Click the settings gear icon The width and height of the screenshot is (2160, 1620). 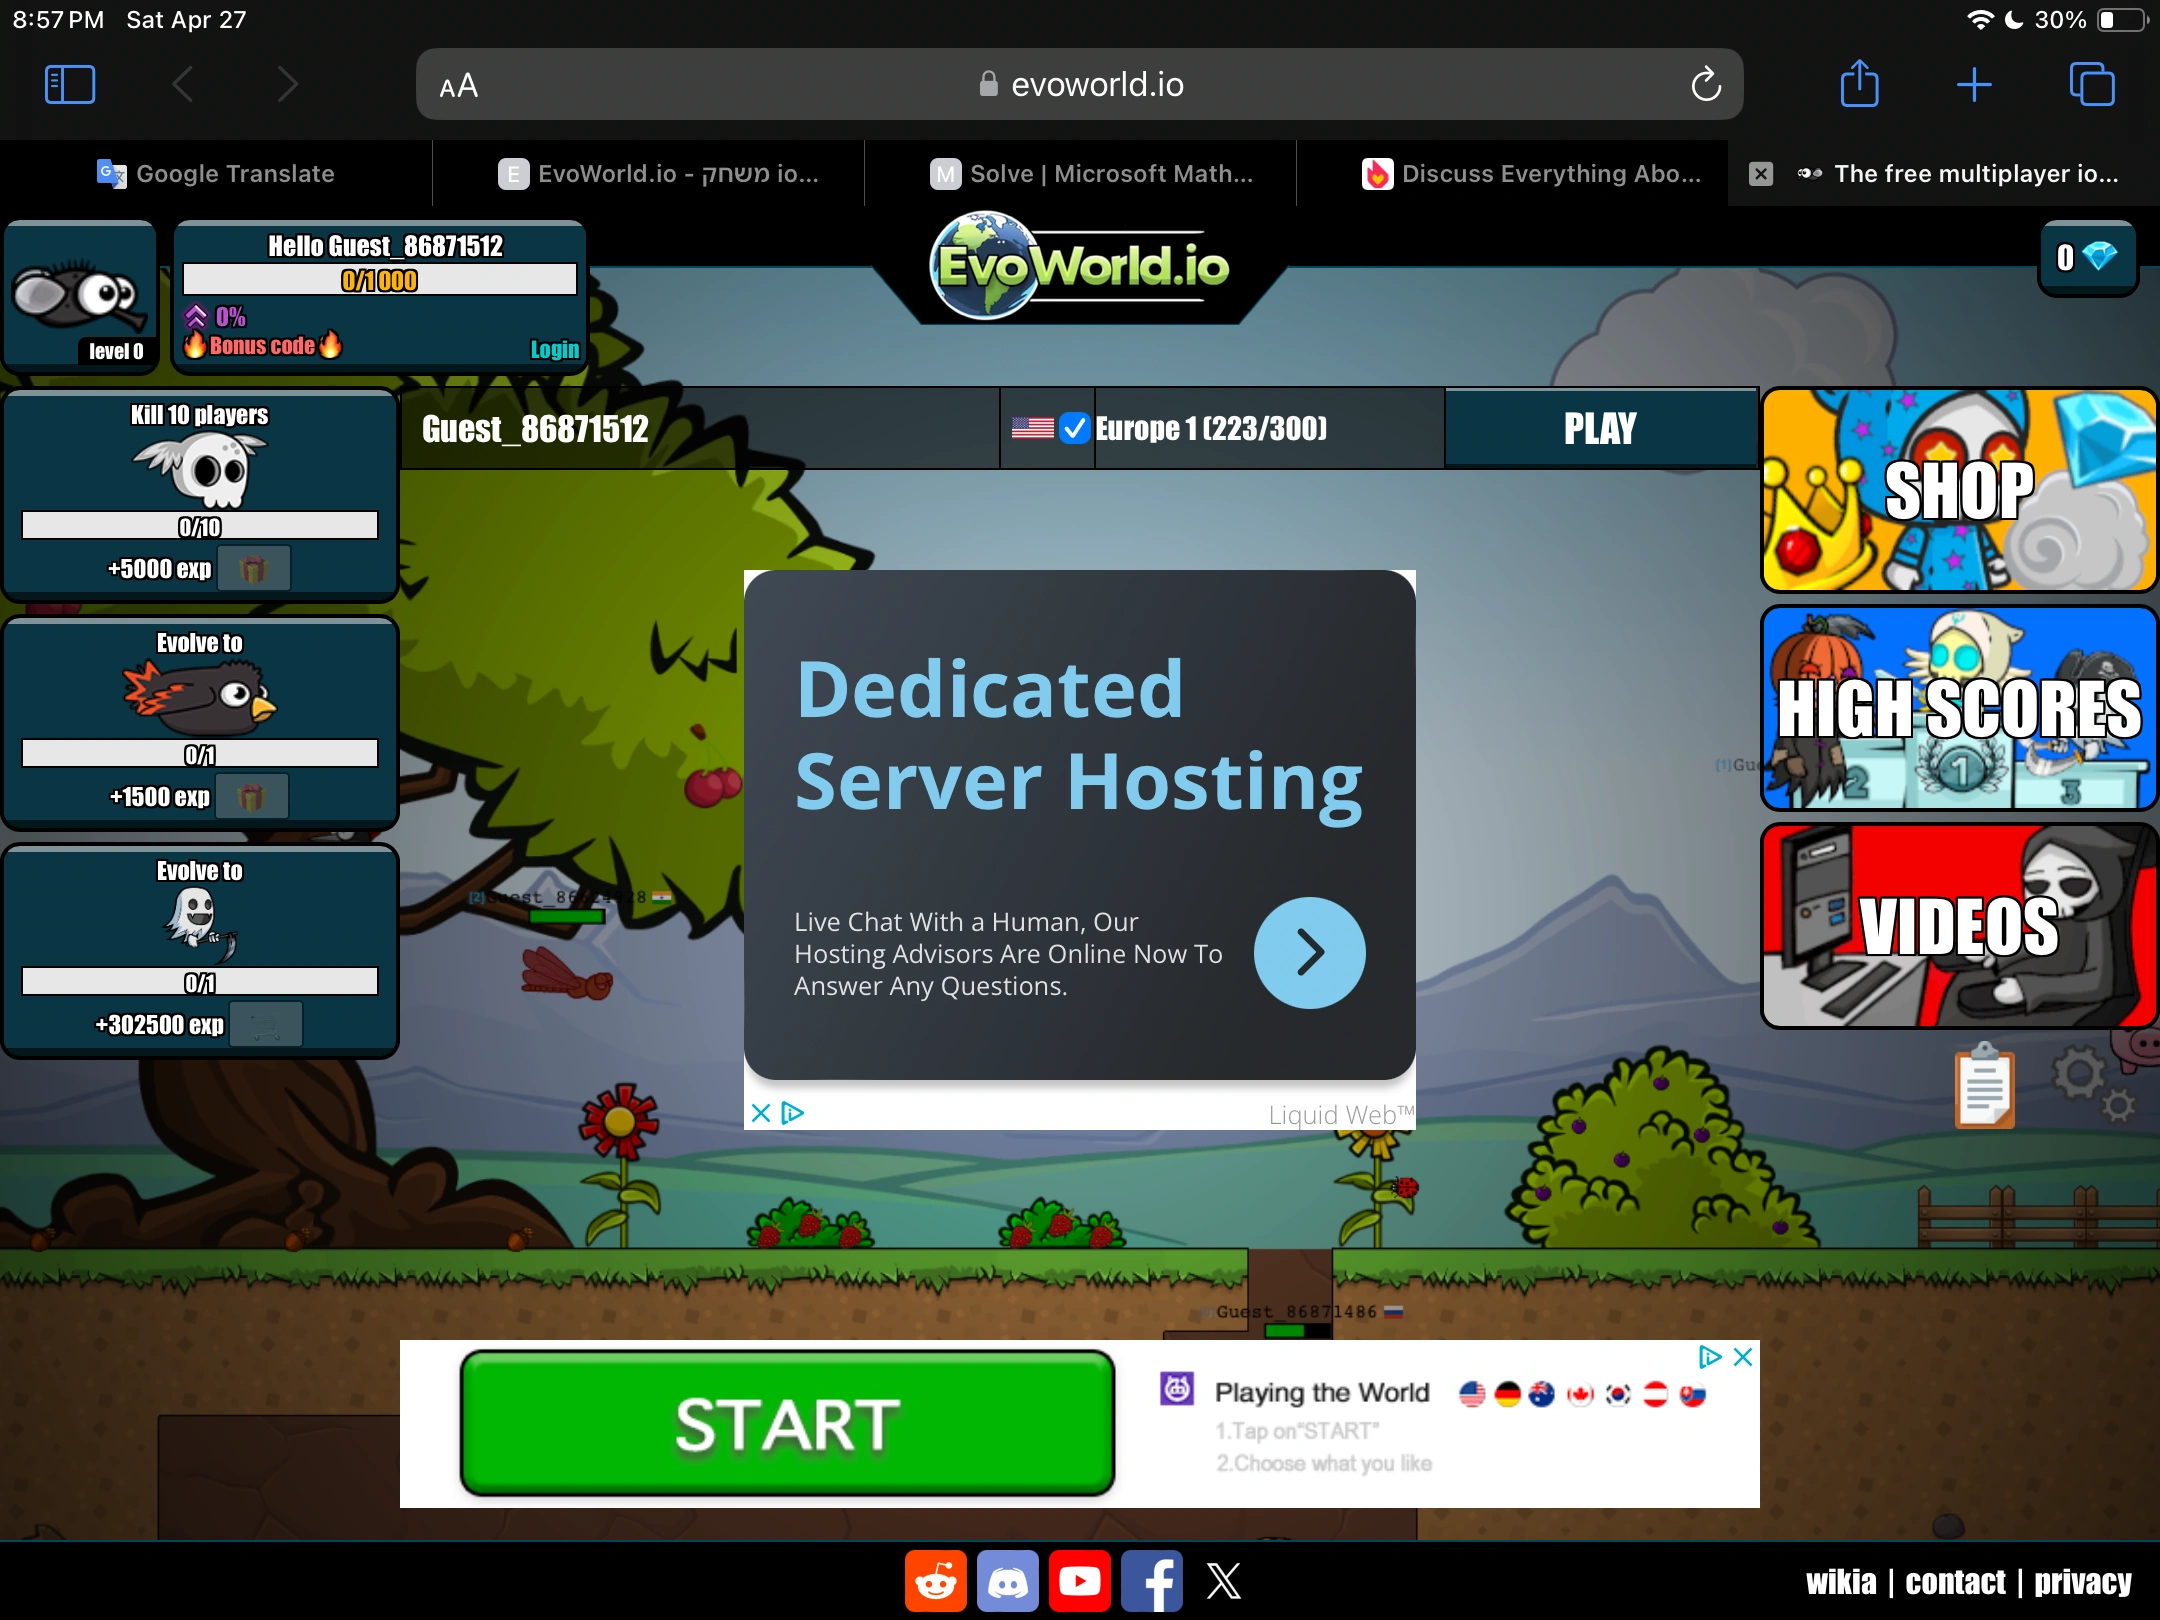click(2082, 1076)
